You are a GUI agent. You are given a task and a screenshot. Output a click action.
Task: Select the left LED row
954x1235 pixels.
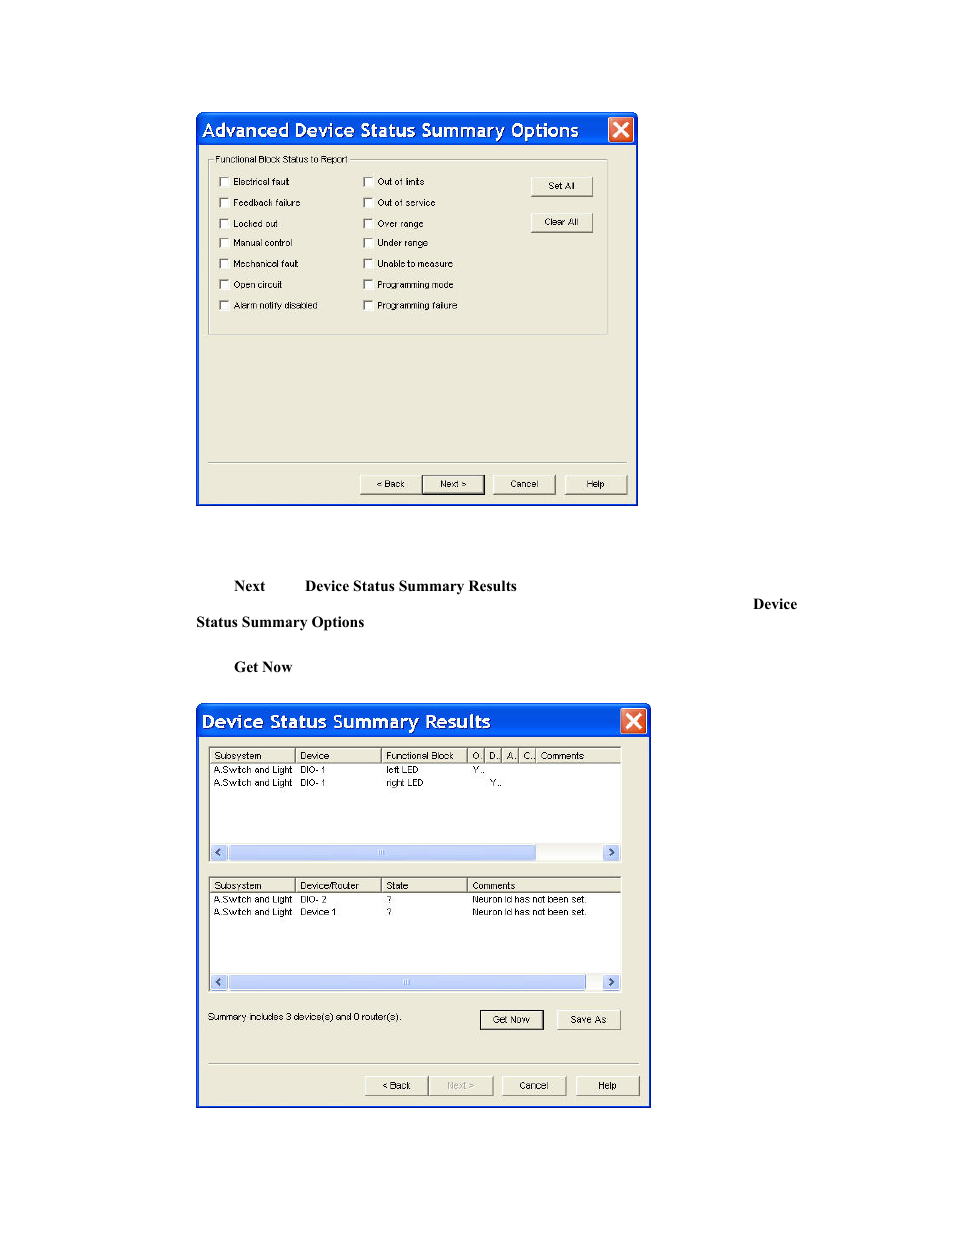[415, 770]
